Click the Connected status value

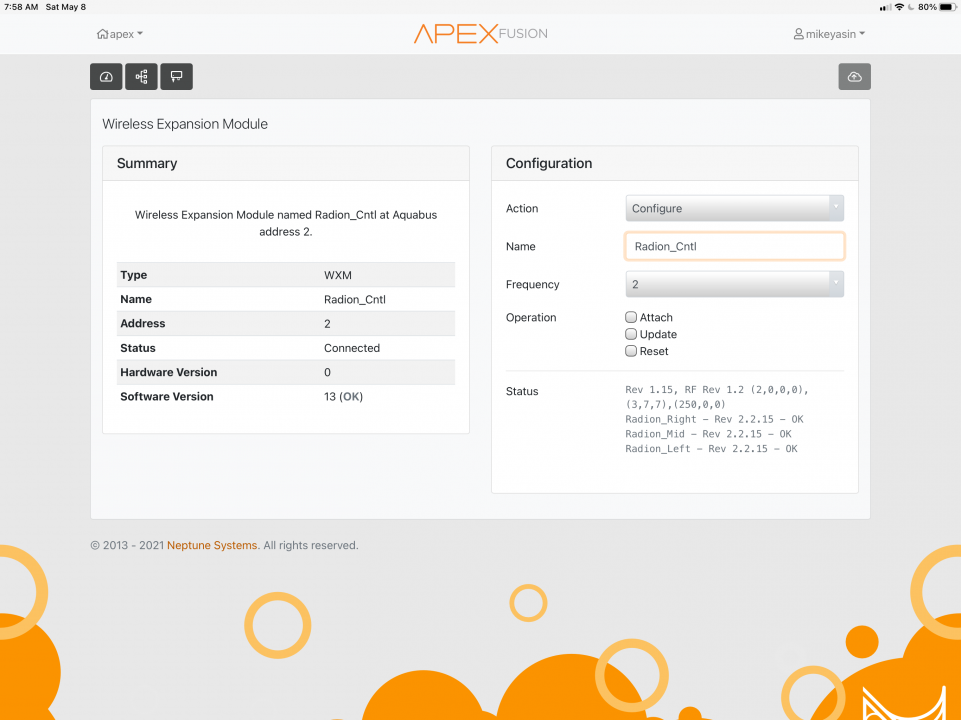pos(352,348)
